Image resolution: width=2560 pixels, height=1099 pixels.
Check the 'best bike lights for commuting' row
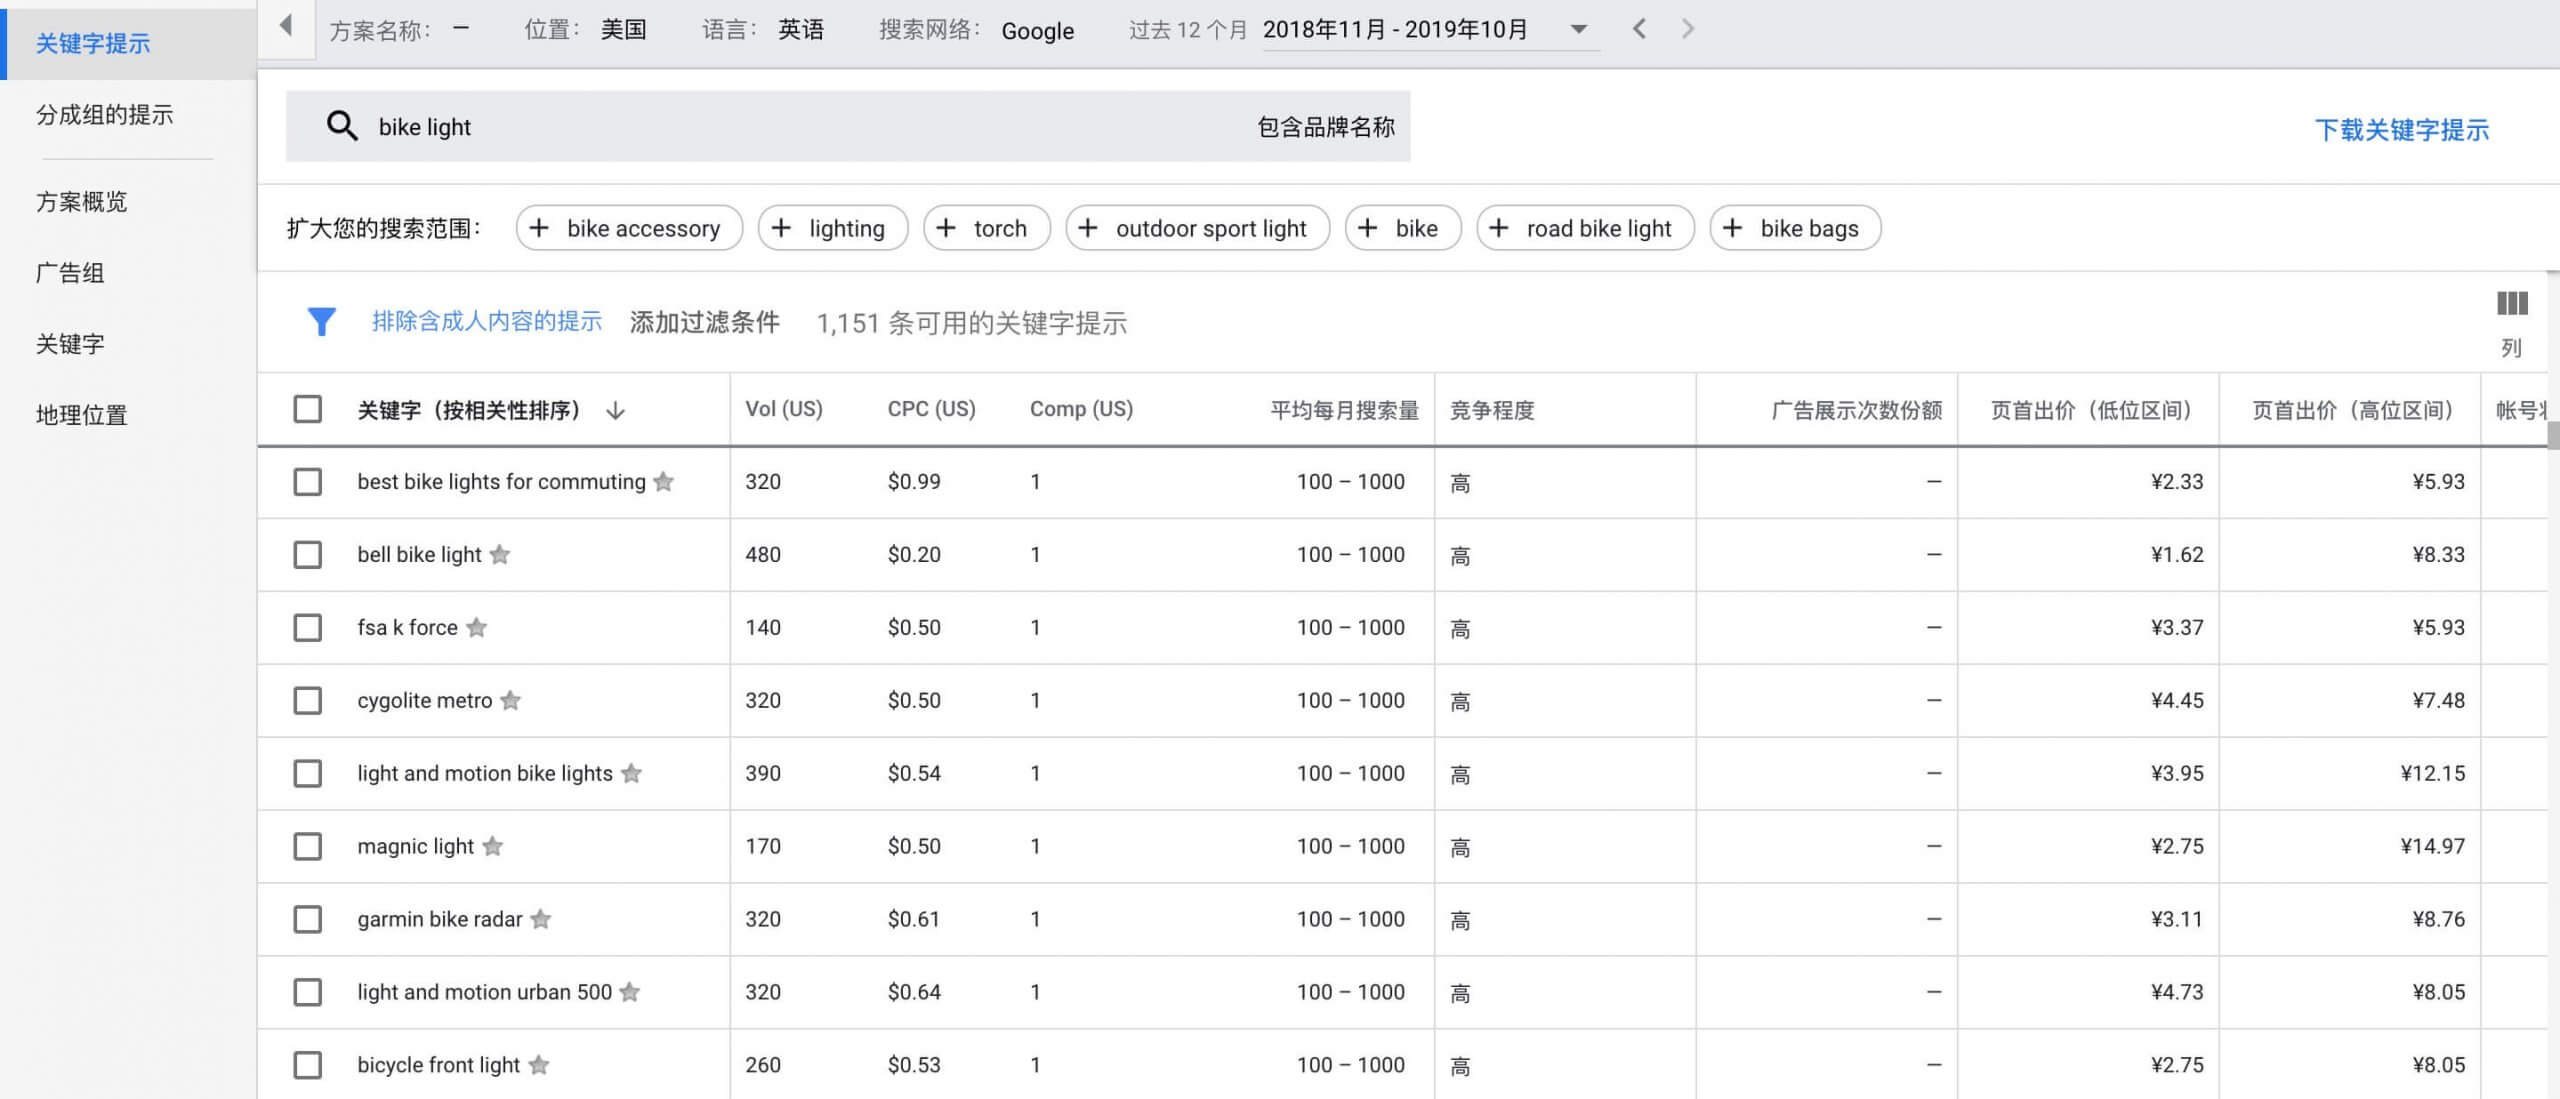(x=308, y=482)
